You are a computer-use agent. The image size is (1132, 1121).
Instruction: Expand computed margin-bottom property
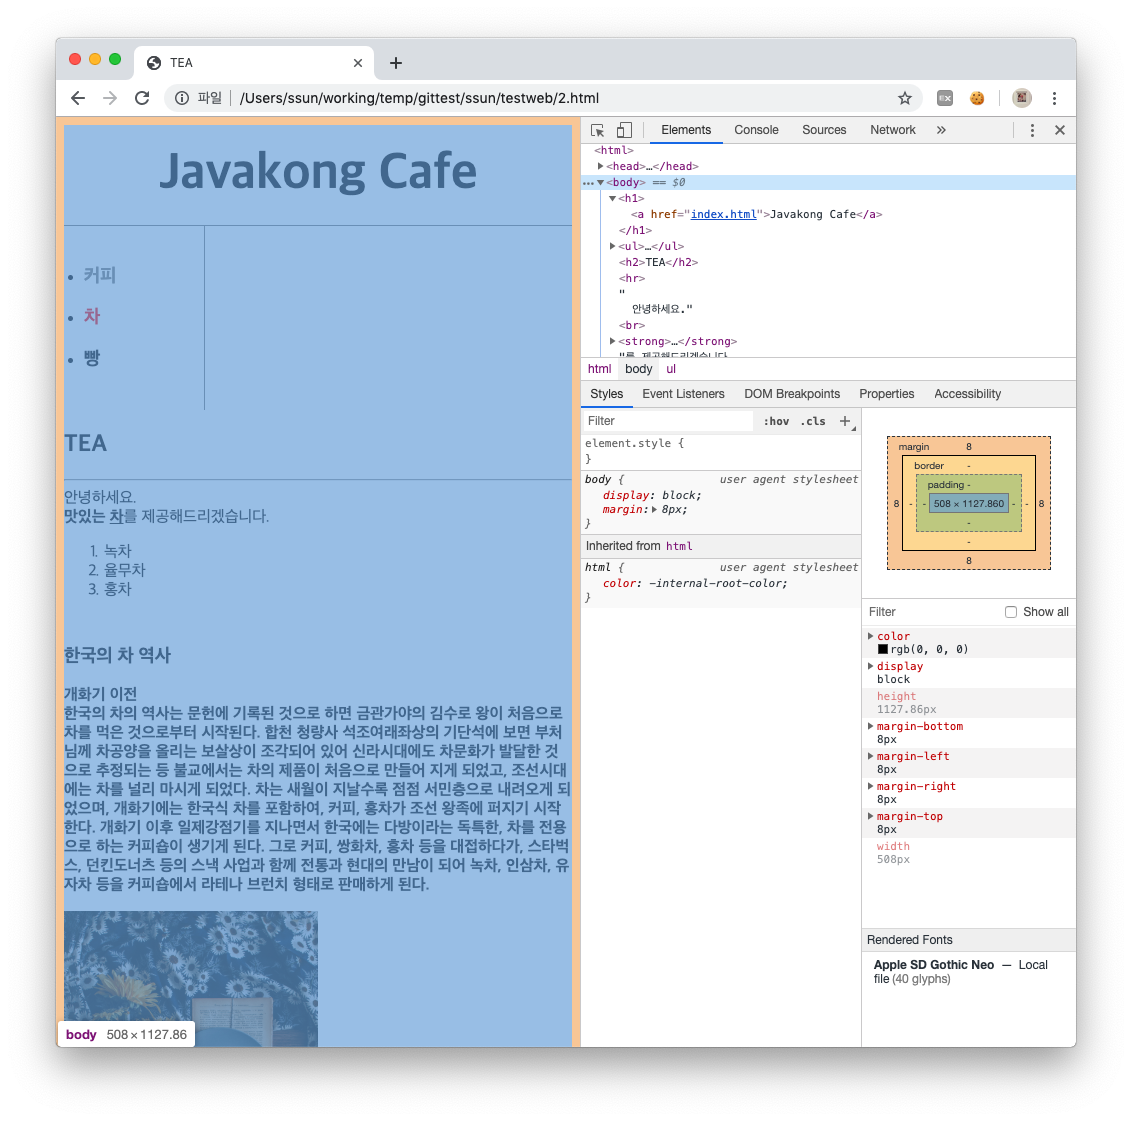click(871, 725)
